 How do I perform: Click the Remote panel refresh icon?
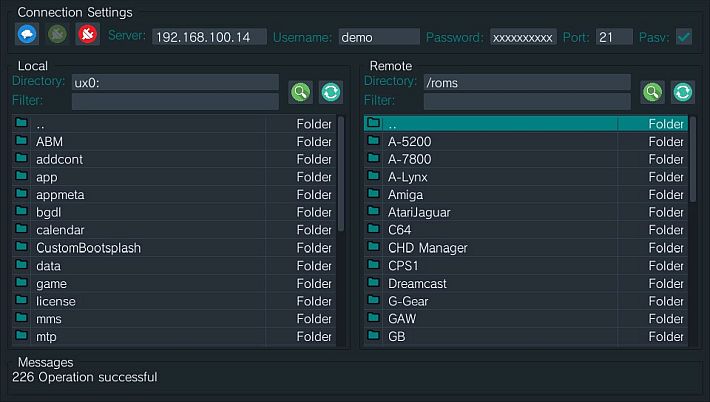[x=683, y=92]
